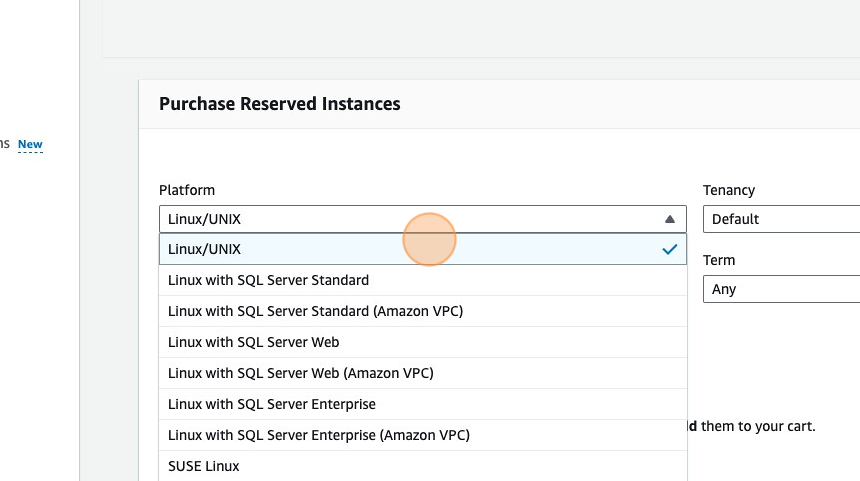Image resolution: width=860 pixels, height=481 pixels.
Task: Click the "them to your cart" text
Action: [x=757, y=426]
